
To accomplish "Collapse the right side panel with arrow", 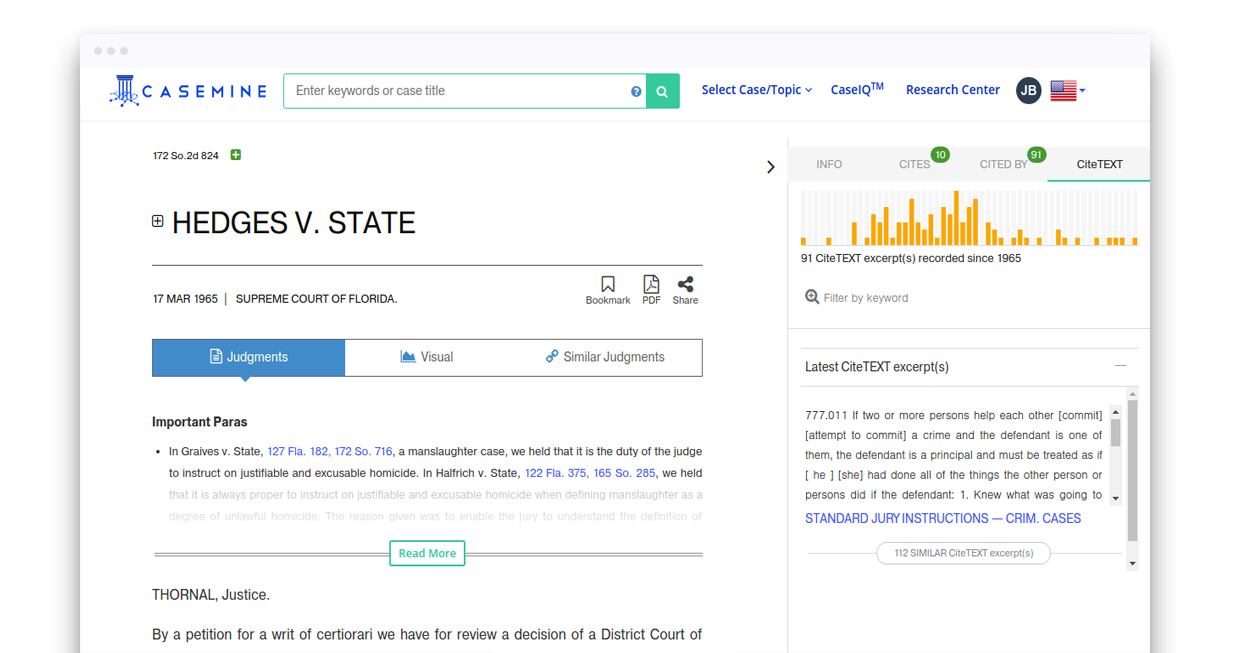I will (x=770, y=167).
